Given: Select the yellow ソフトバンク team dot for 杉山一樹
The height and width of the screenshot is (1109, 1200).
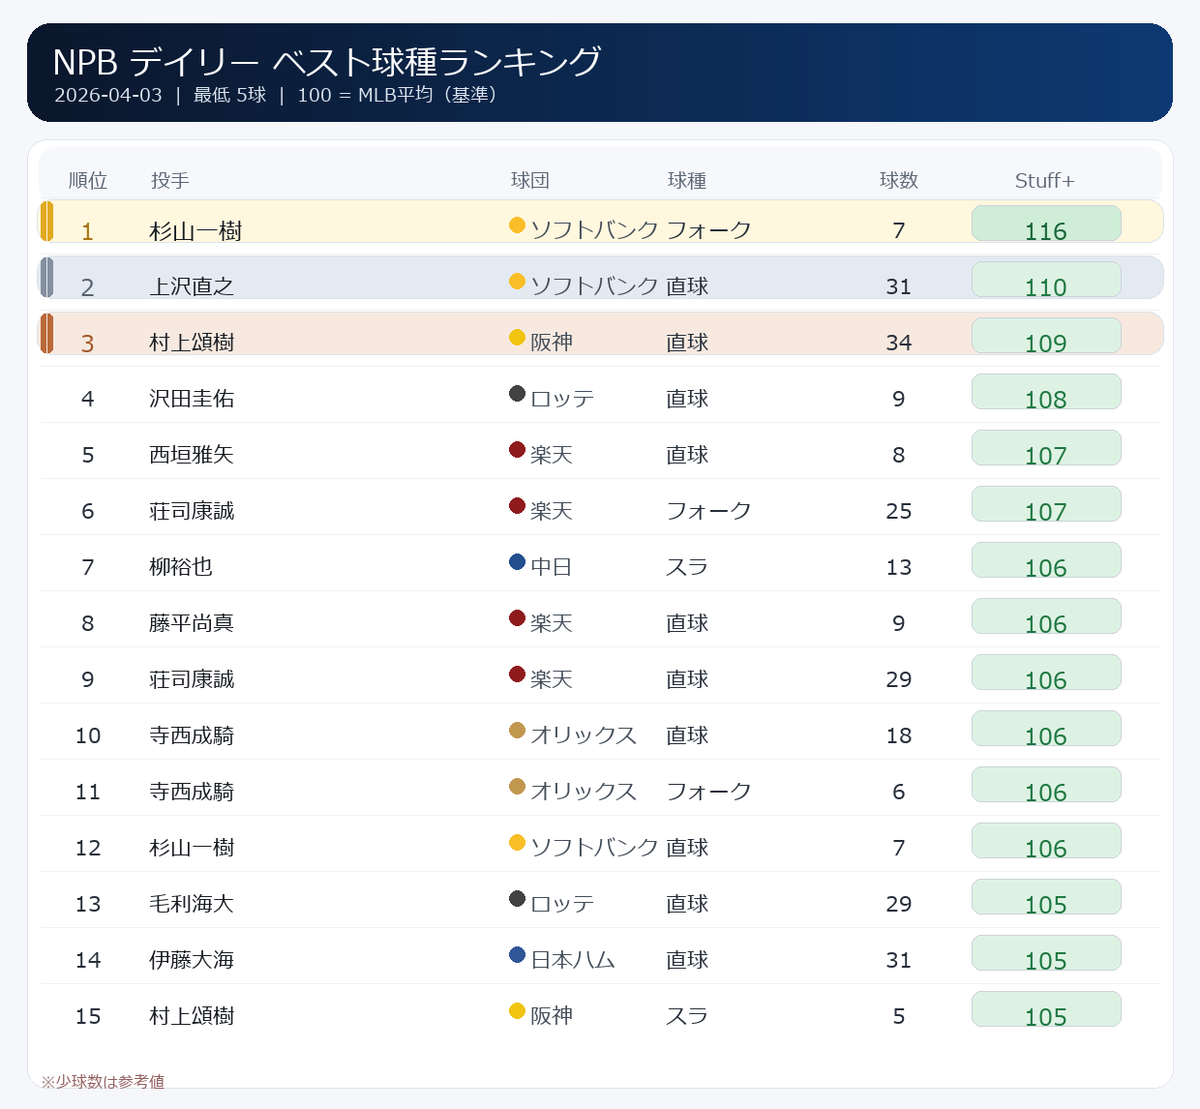Looking at the screenshot, I should tap(516, 225).
